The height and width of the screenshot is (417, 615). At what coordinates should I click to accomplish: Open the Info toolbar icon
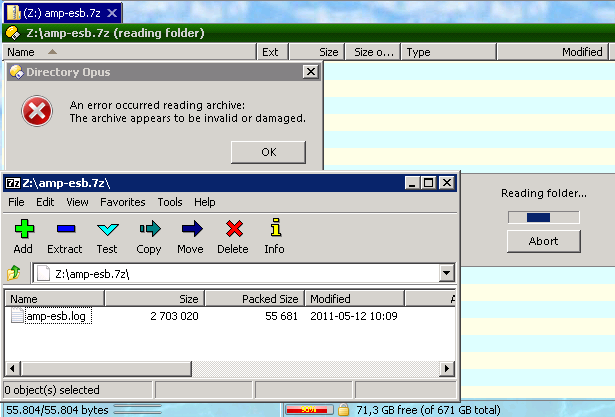276,228
